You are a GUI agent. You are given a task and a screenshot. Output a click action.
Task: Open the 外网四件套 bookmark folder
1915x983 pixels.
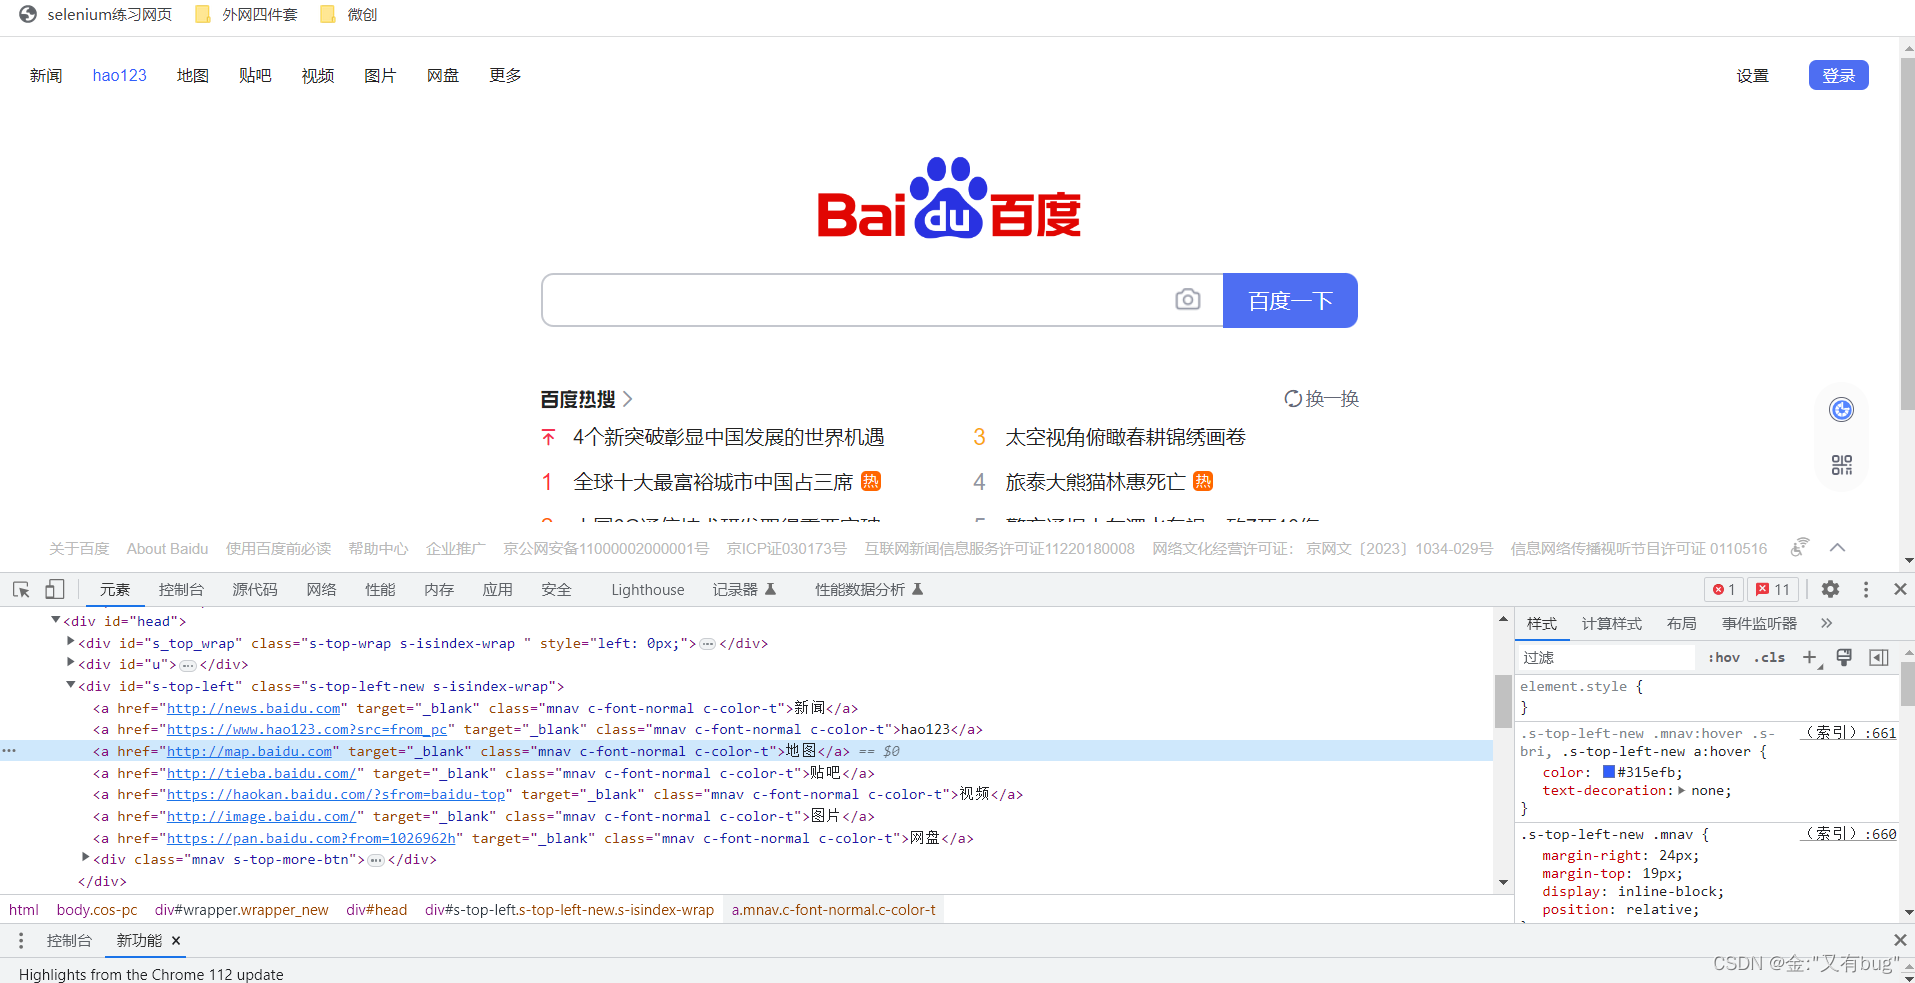click(x=247, y=15)
